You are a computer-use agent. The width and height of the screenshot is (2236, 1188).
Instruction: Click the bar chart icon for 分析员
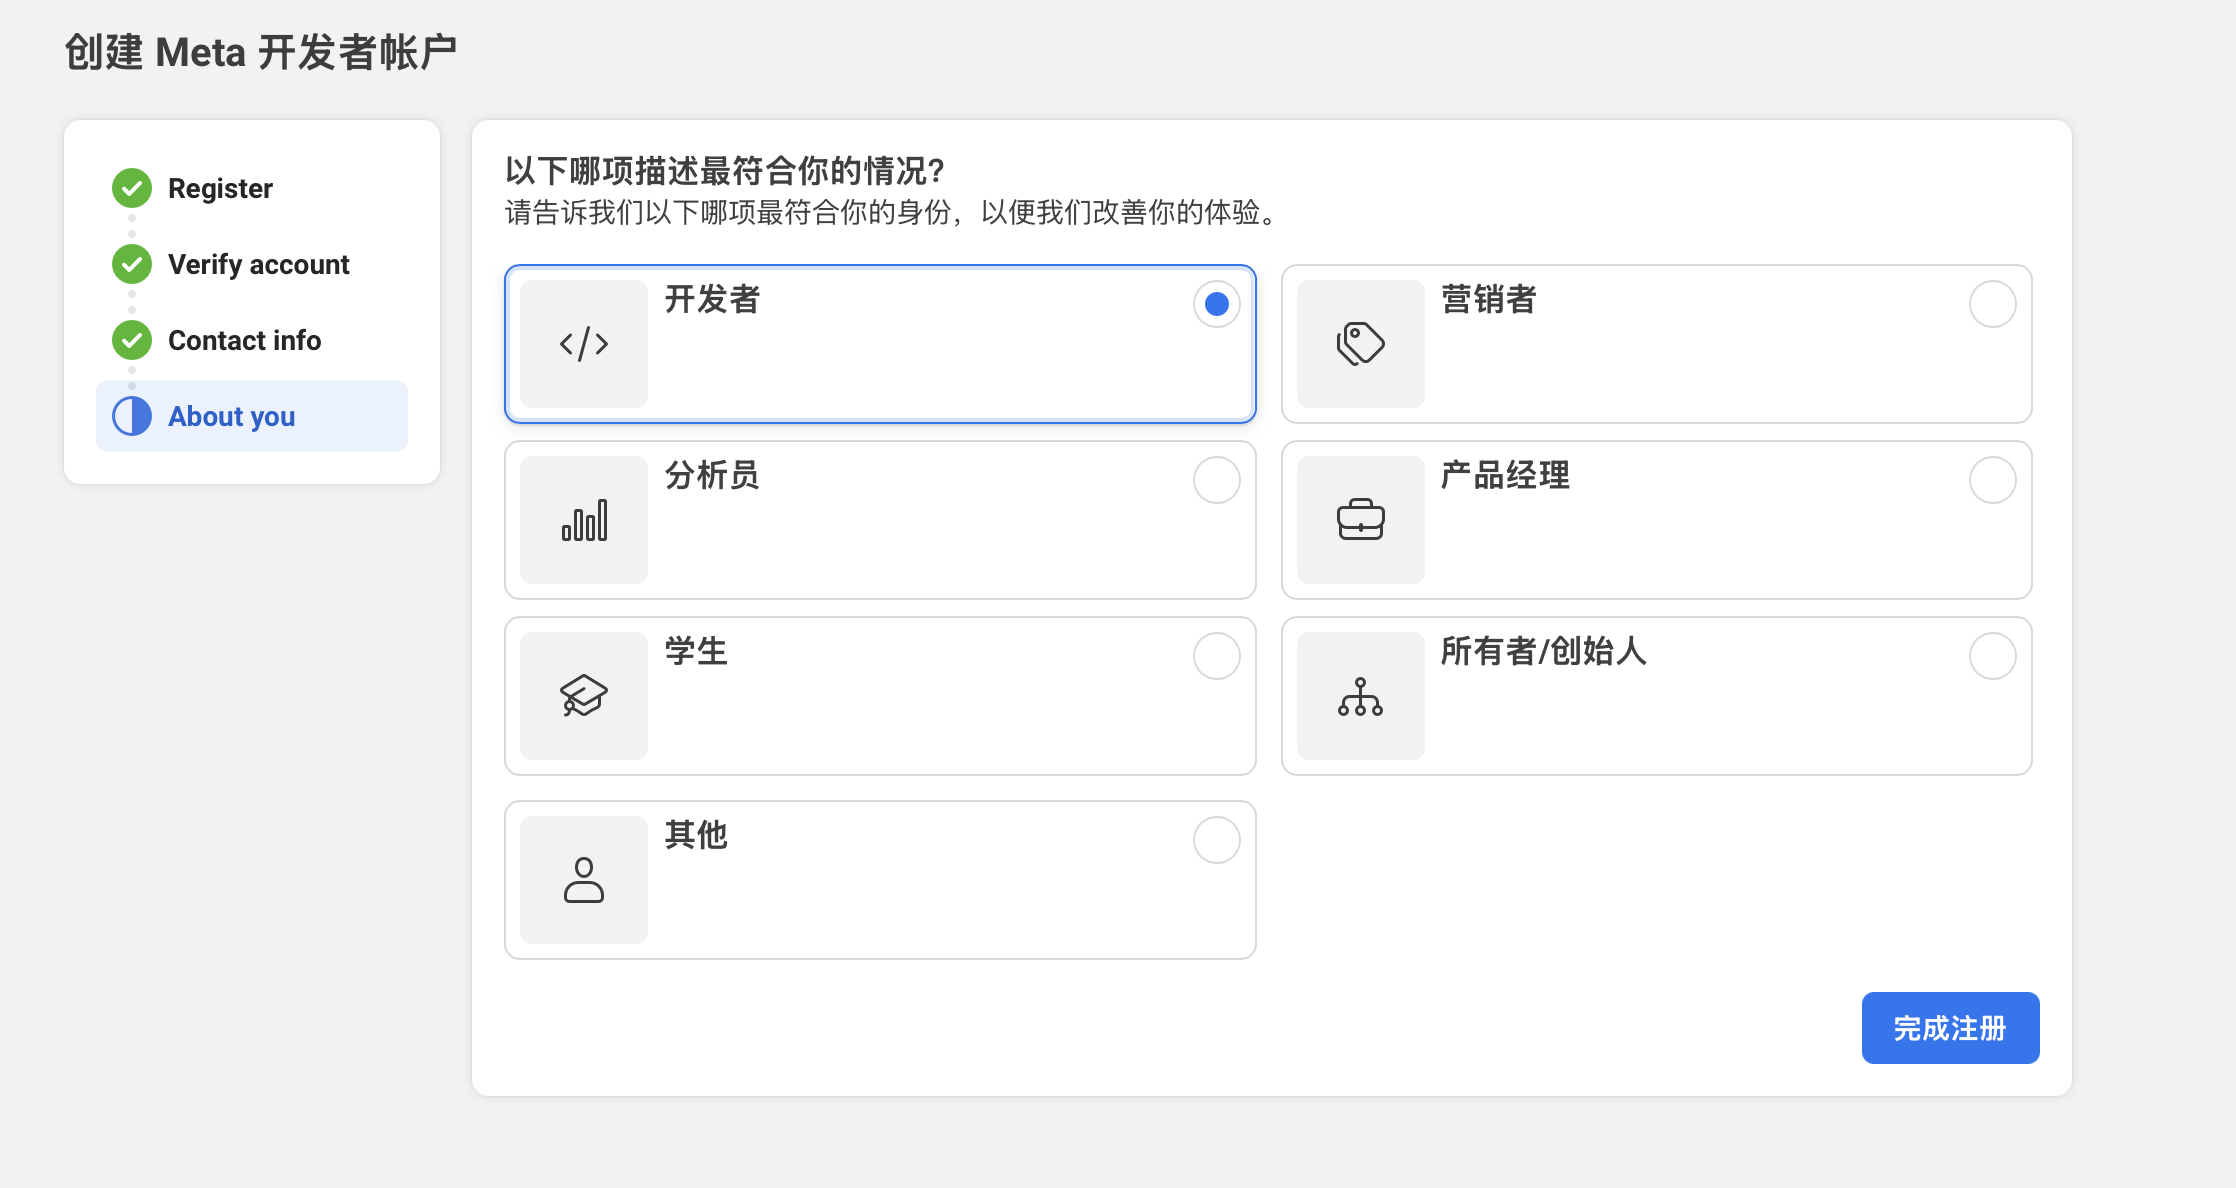tap(584, 520)
